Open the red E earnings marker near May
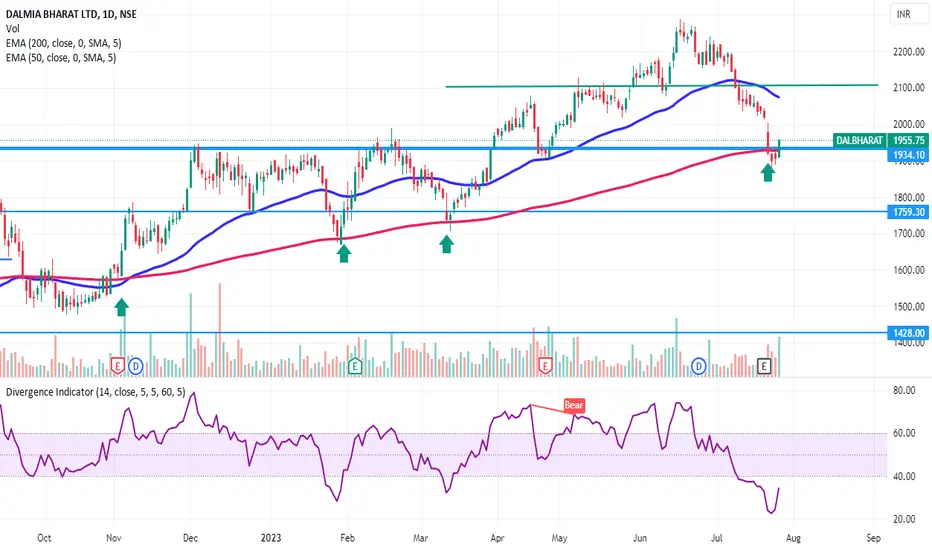This screenshot has width=932, height=550. pos(545,366)
